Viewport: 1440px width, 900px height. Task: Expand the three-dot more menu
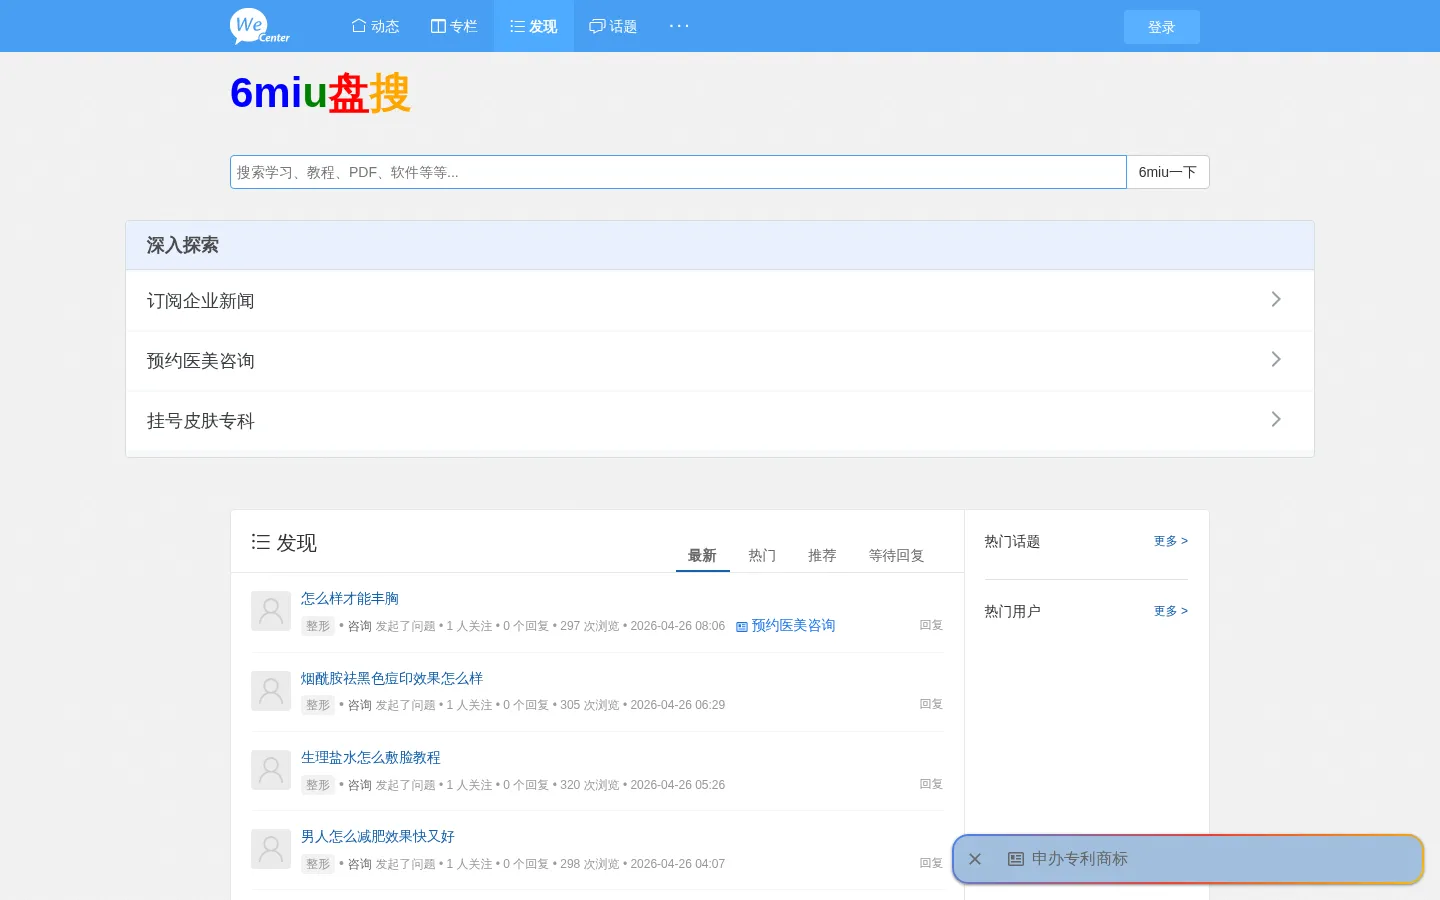pyautogui.click(x=679, y=26)
